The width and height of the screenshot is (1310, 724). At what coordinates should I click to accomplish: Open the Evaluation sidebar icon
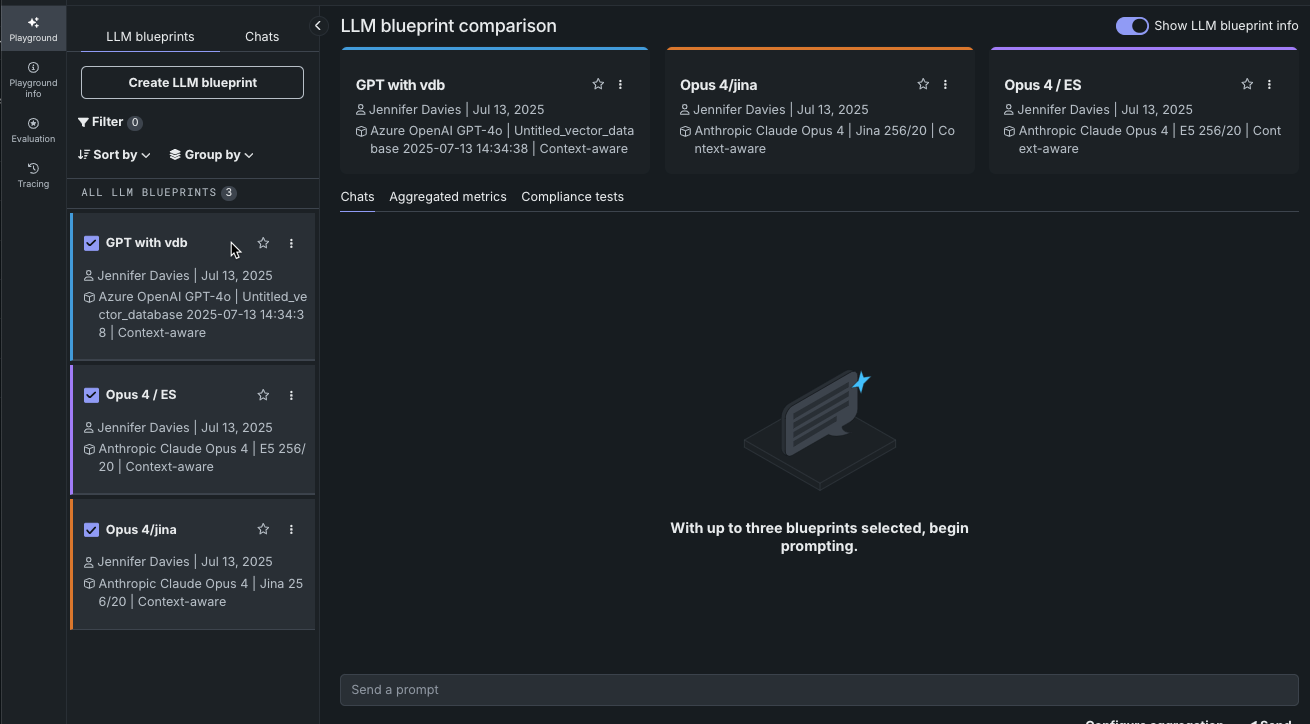33,131
